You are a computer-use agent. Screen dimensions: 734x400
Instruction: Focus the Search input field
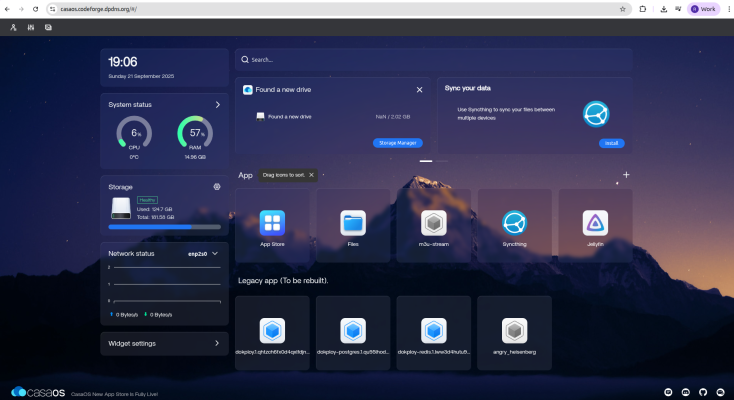coord(433,59)
